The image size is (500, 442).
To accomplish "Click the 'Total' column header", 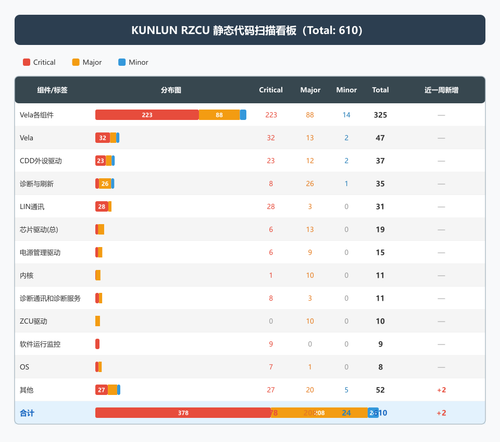I will [x=380, y=90].
